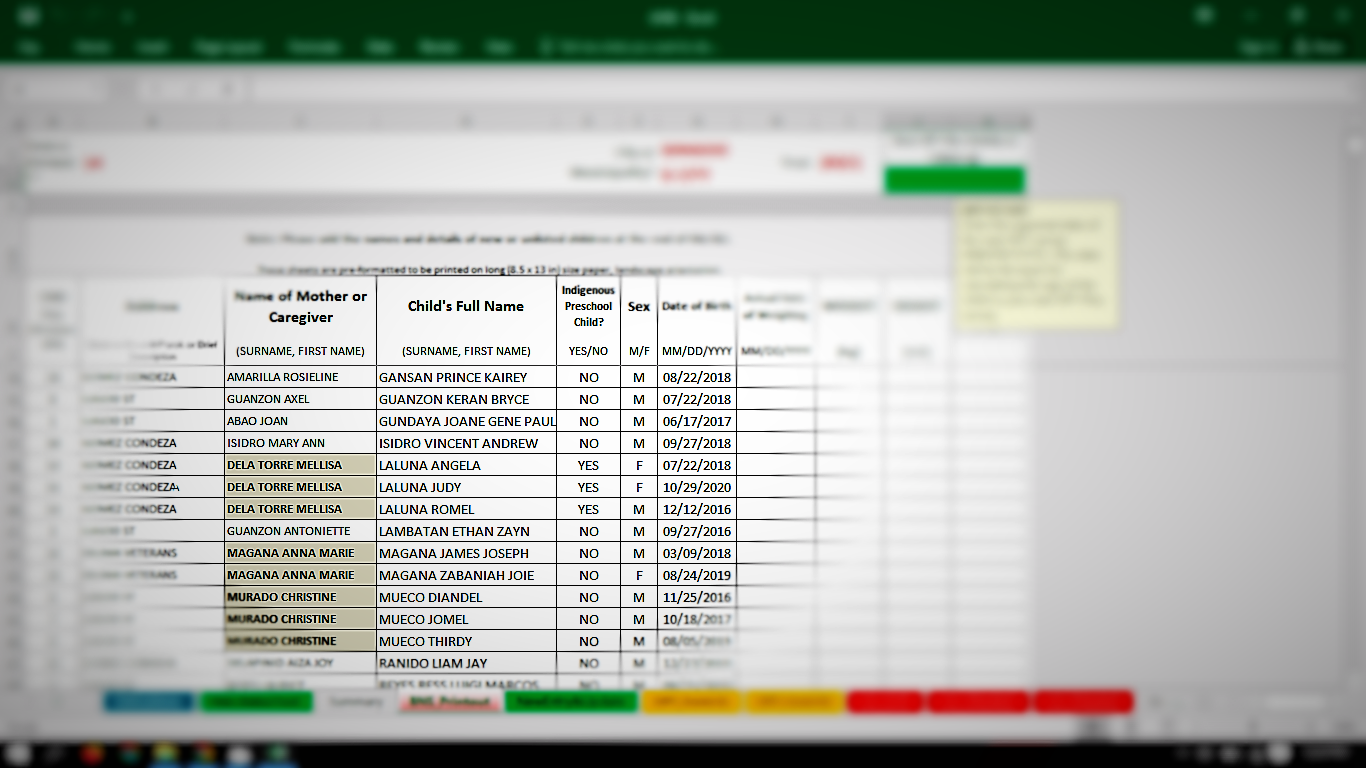
Task: Select 07/22/2018 in the LALUNA ANGELA row
Action: [x=697, y=465]
